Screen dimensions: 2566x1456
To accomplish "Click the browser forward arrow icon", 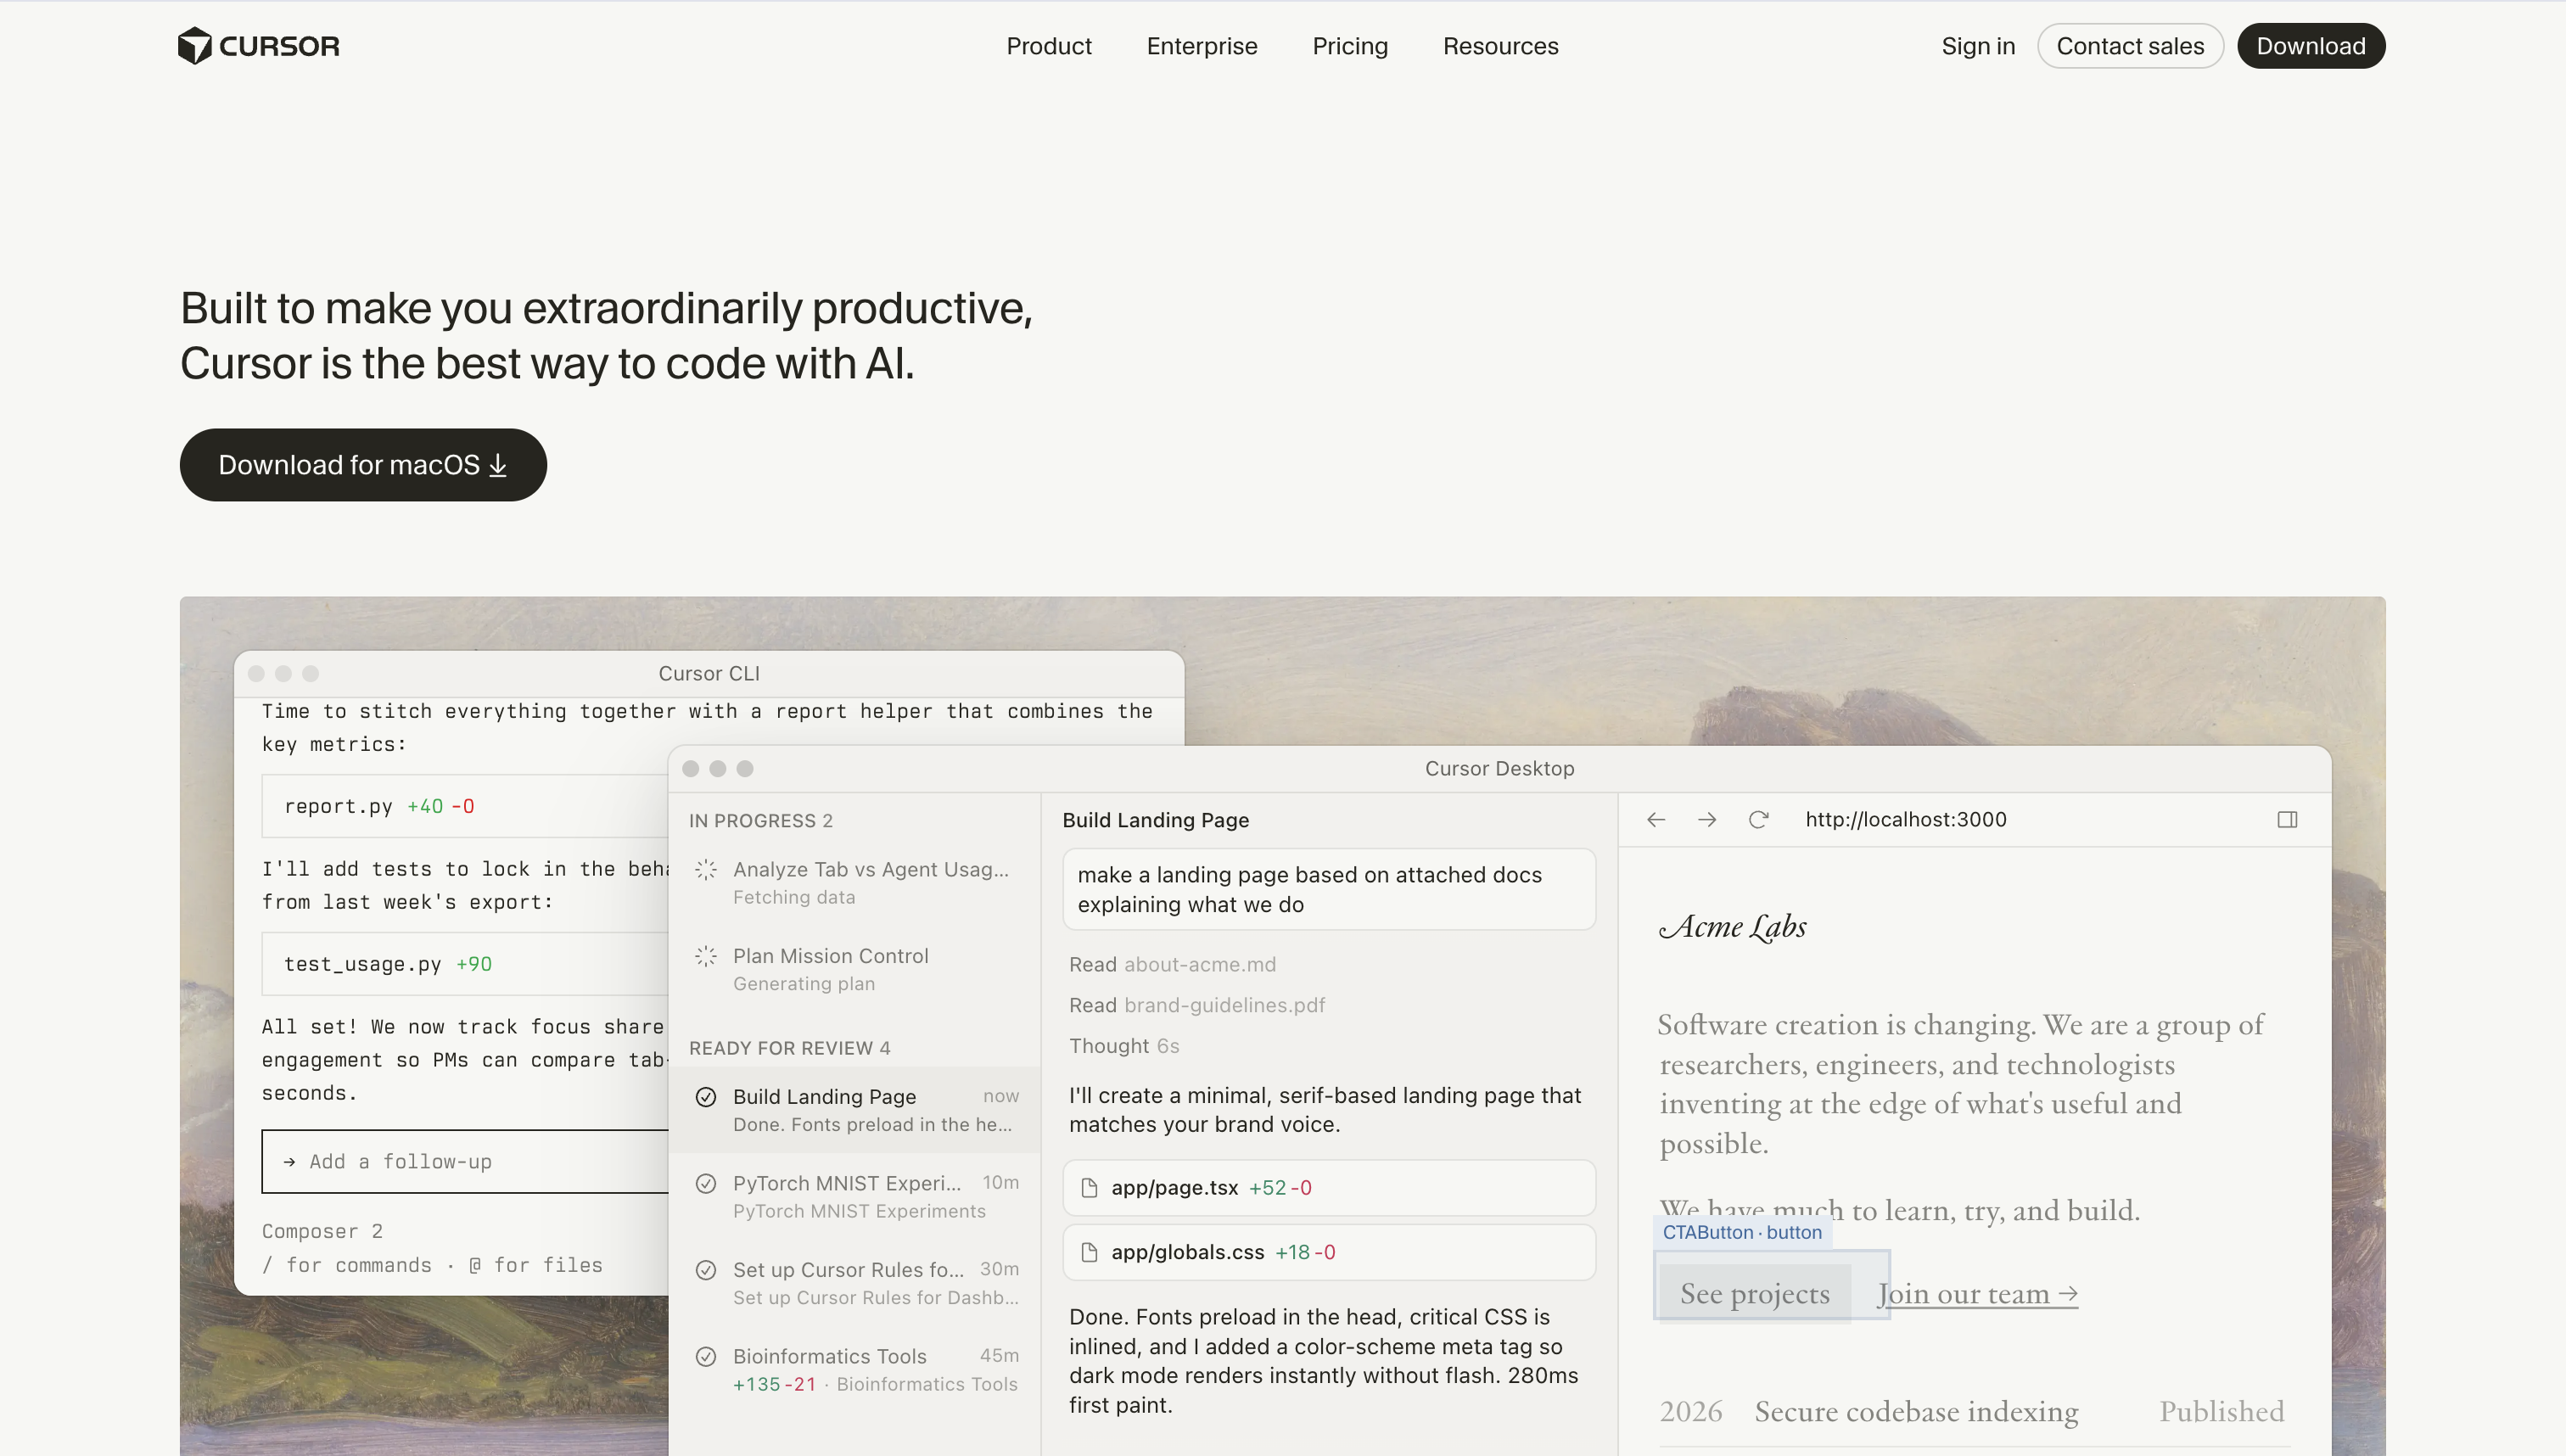I will [1707, 820].
